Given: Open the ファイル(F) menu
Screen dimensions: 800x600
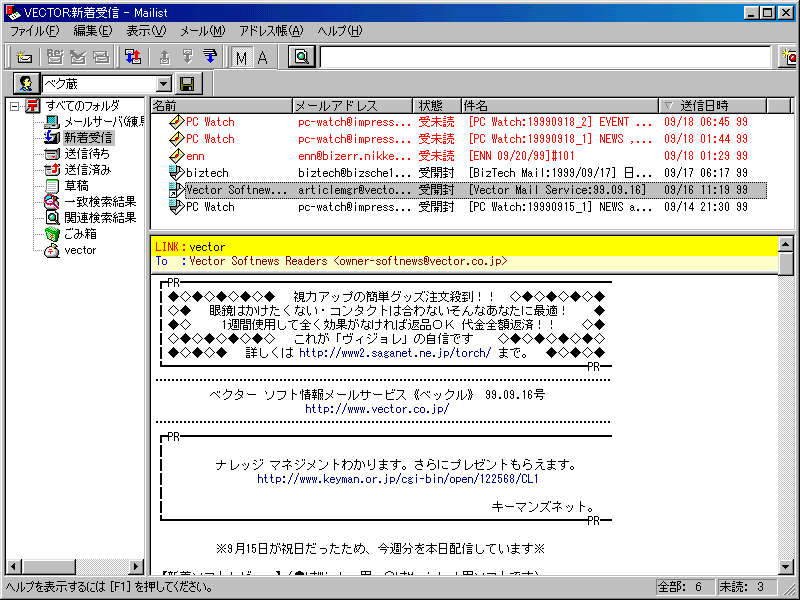Looking at the screenshot, I should [34, 31].
